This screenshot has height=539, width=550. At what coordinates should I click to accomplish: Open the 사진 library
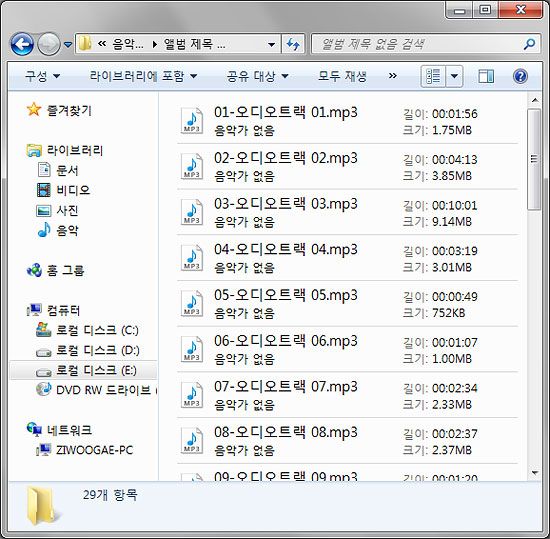pyautogui.click(x=67, y=210)
